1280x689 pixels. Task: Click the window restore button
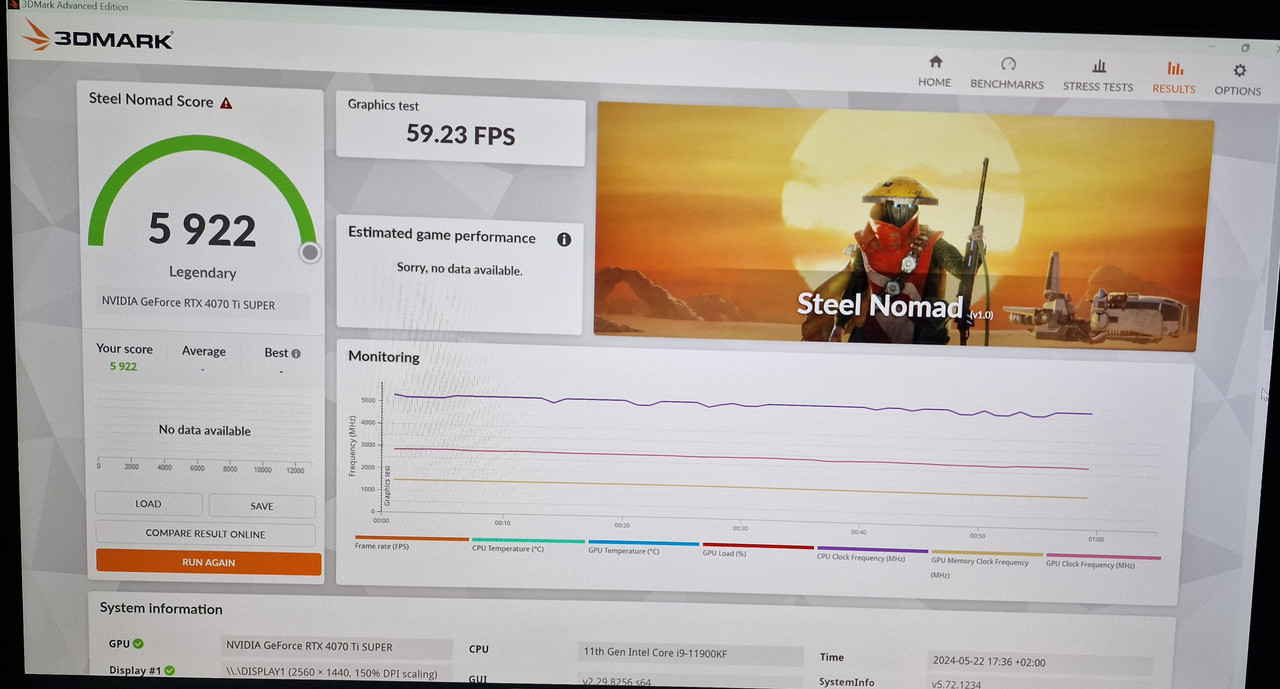coord(1245,47)
